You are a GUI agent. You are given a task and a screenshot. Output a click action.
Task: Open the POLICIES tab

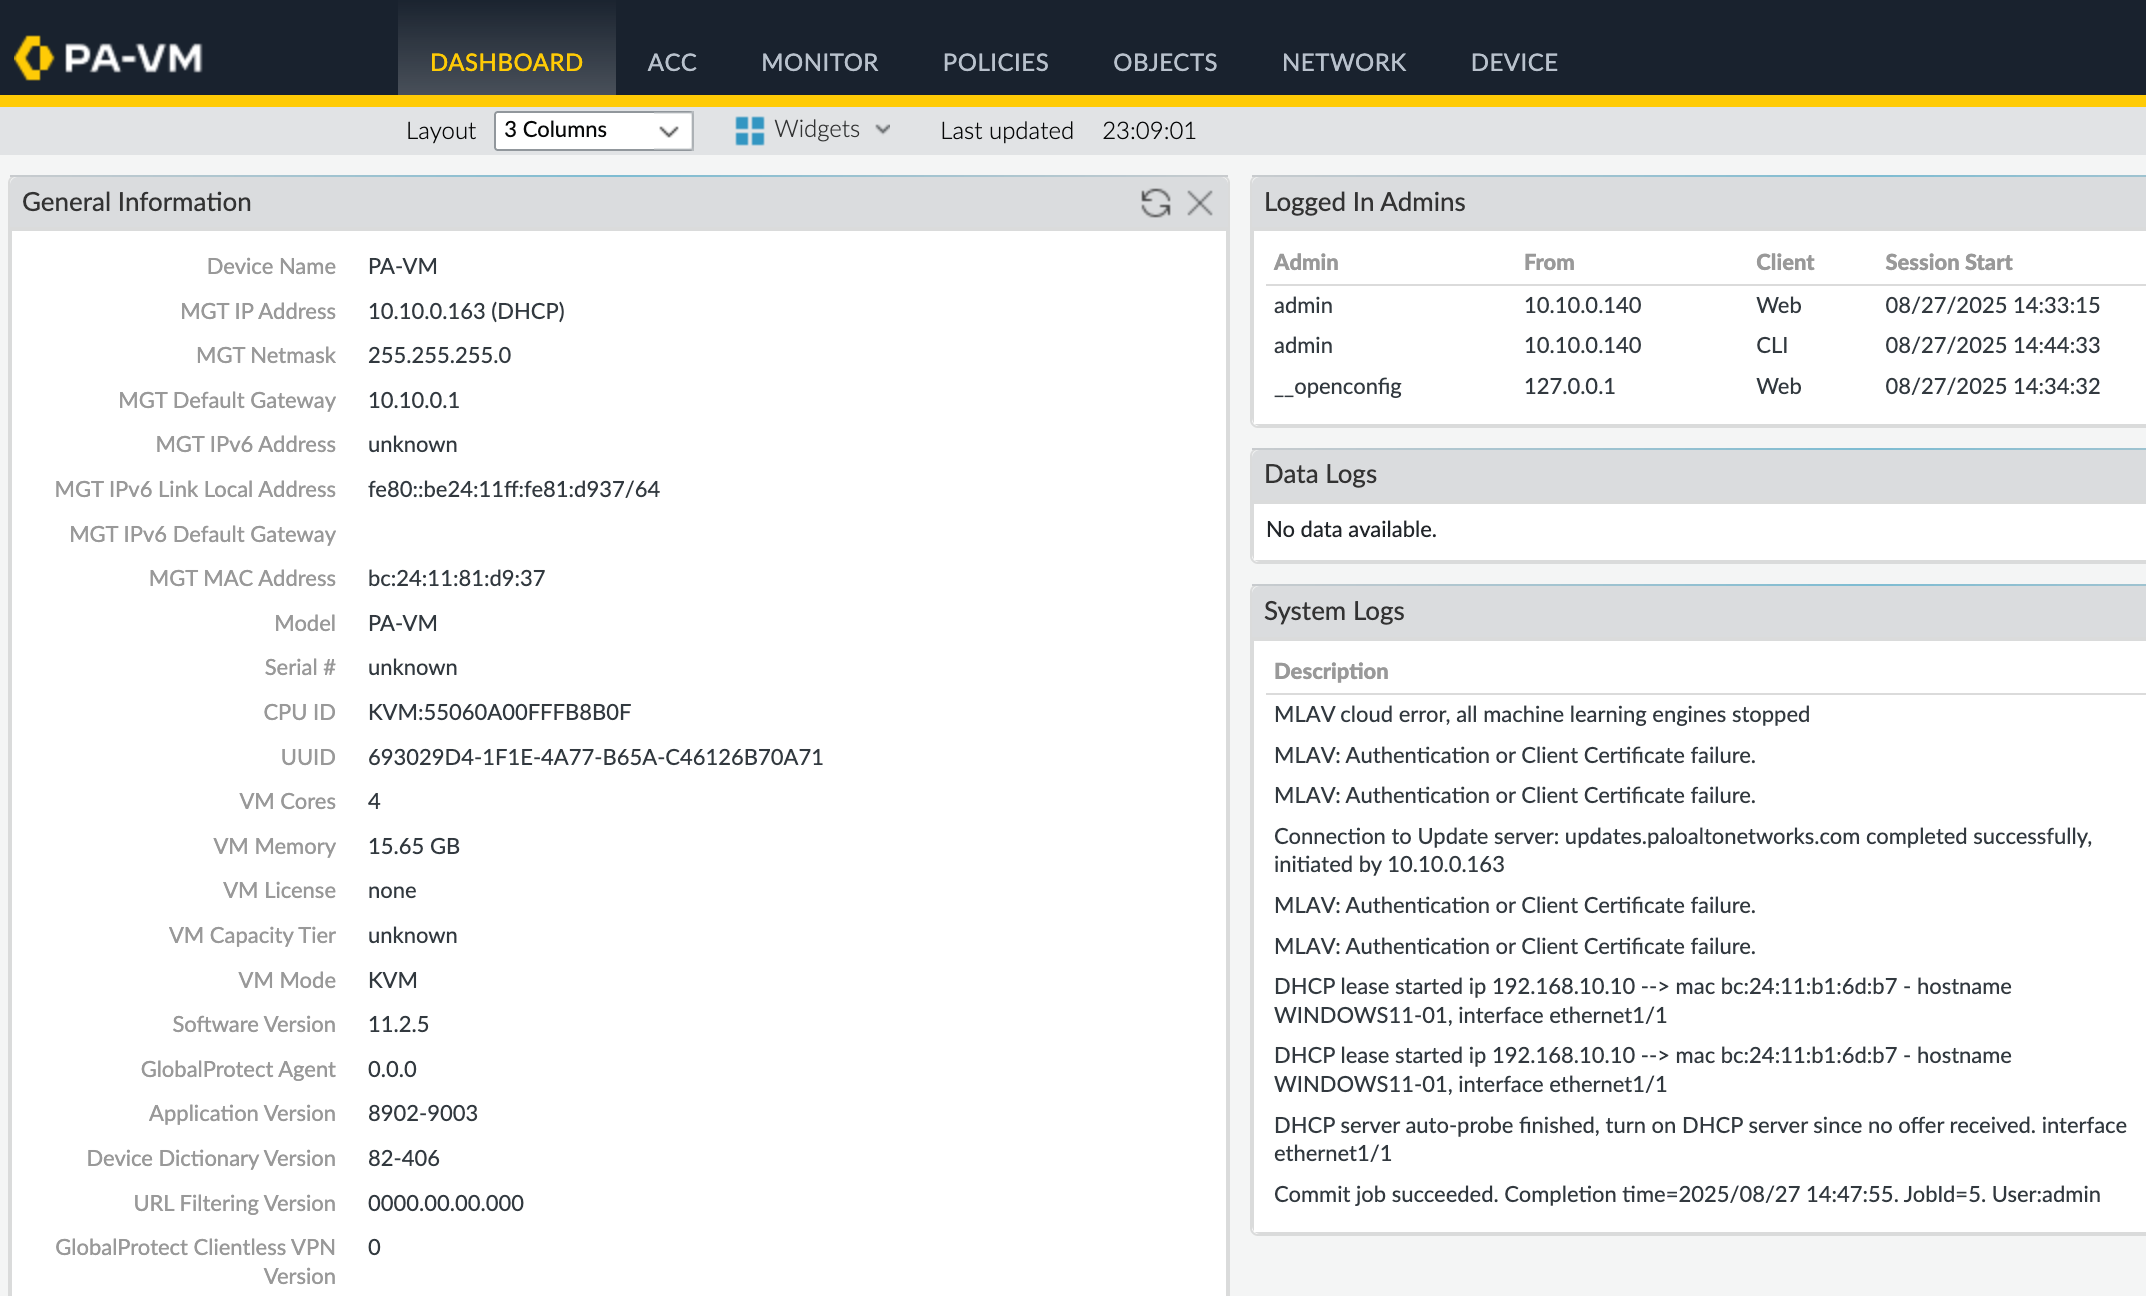995,62
